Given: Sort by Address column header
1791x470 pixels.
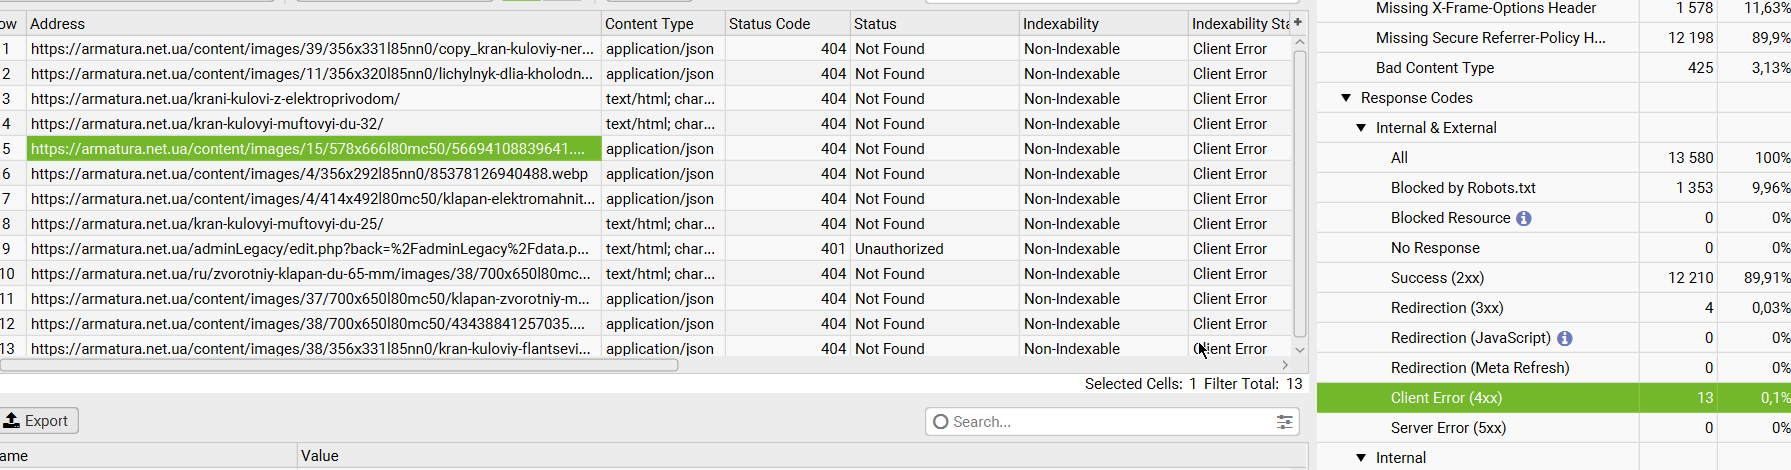Looking at the screenshot, I should click(313, 23).
